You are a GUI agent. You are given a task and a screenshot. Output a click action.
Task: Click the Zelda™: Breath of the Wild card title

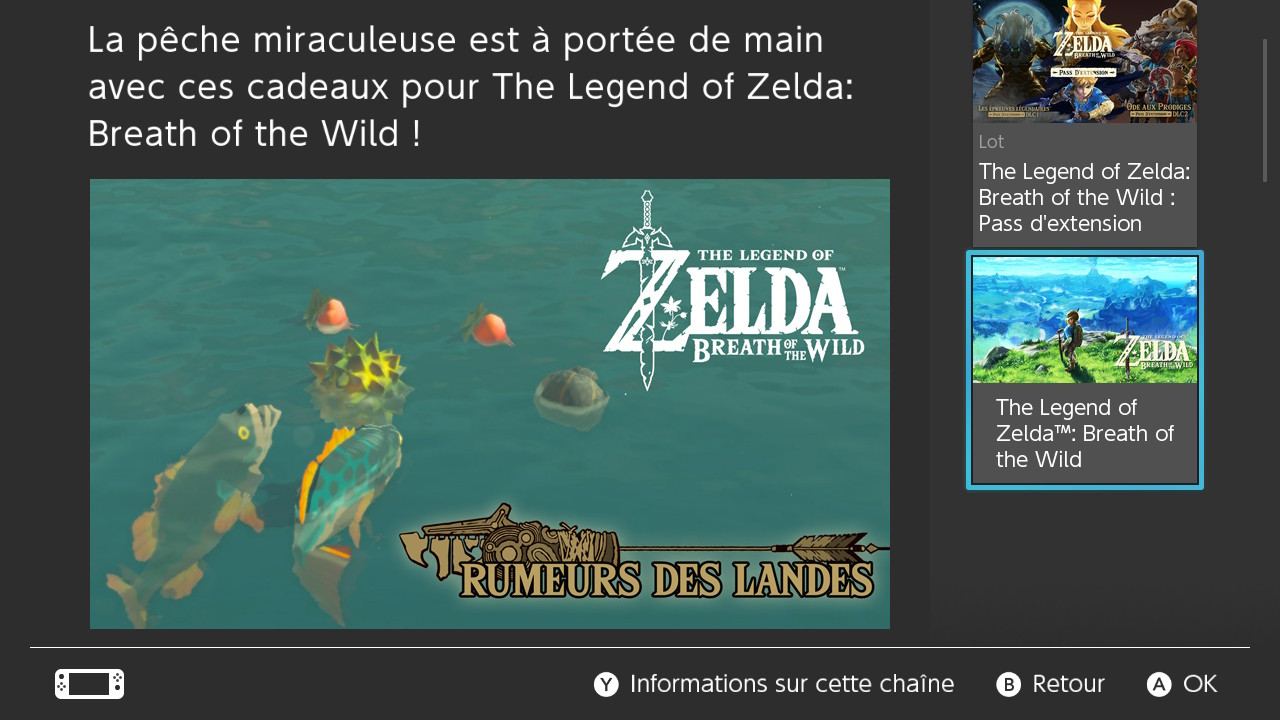(x=1085, y=433)
